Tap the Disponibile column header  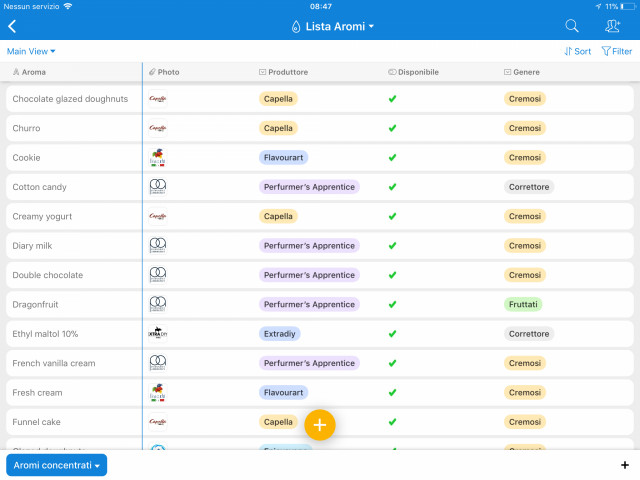click(x=413, y=72)
